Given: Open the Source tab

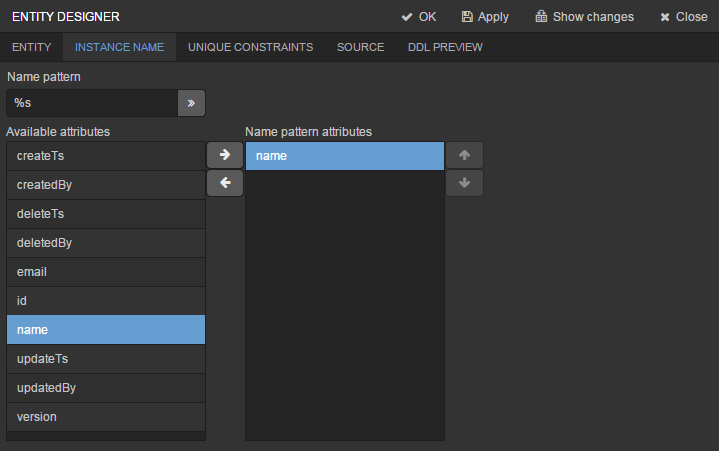Looking at the screenshot, I should [360, 47].
